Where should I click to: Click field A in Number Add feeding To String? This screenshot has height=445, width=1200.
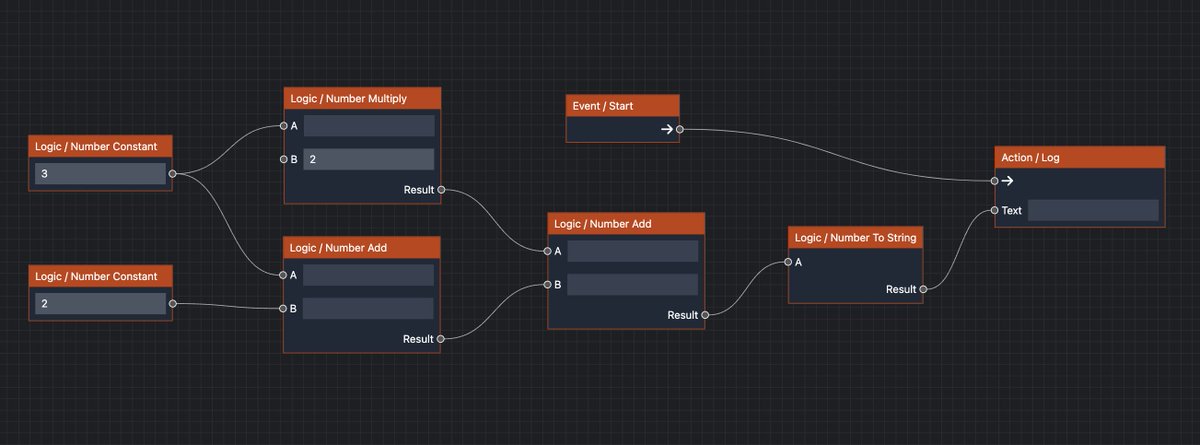(633, 251)
